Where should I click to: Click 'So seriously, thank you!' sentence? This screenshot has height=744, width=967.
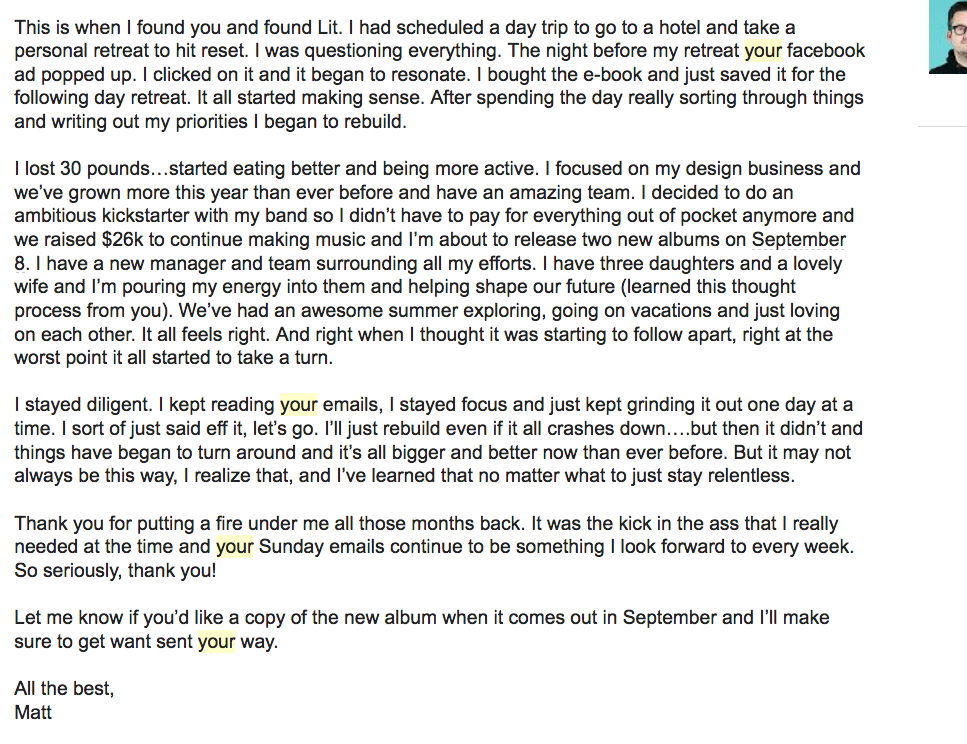click(x=115, y=571)
